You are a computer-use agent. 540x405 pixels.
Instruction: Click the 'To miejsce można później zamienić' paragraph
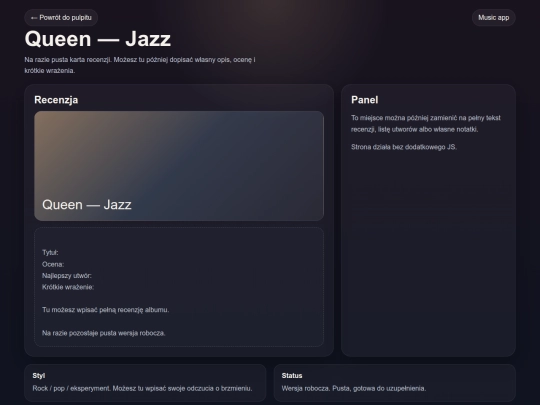(426, 123)
